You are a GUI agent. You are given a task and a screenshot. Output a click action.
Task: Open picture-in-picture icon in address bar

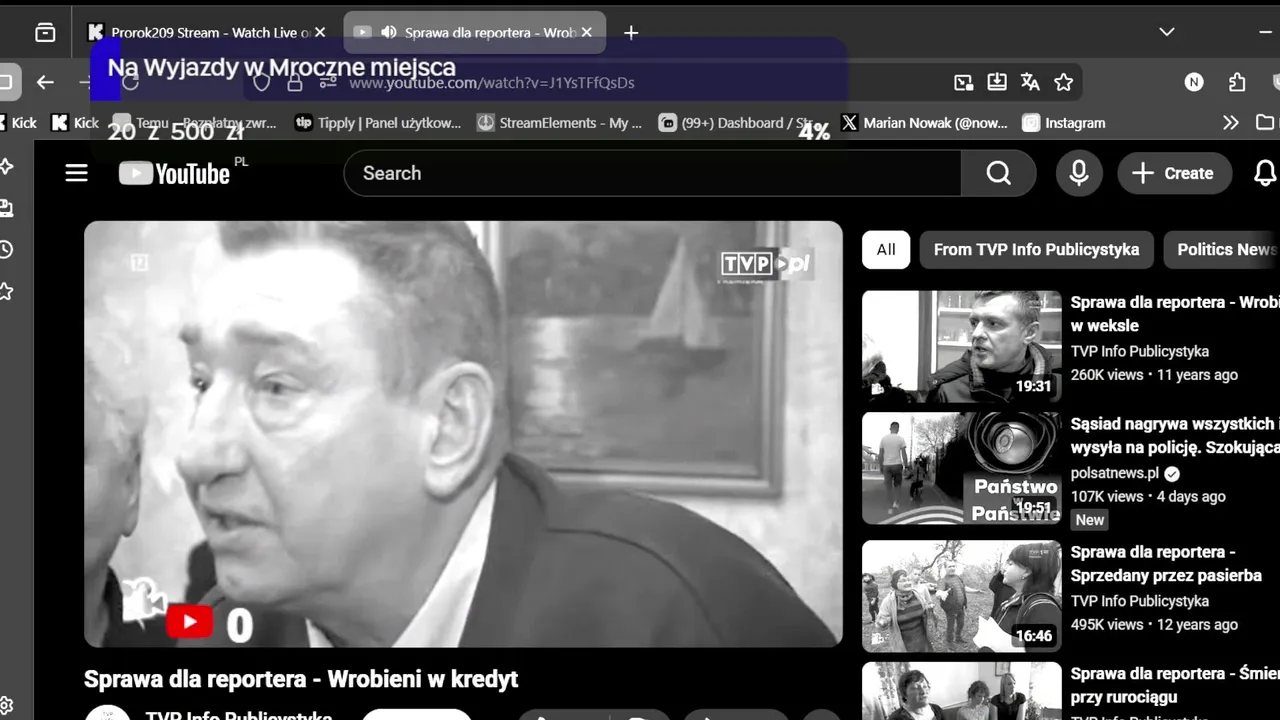coord(964,82)
